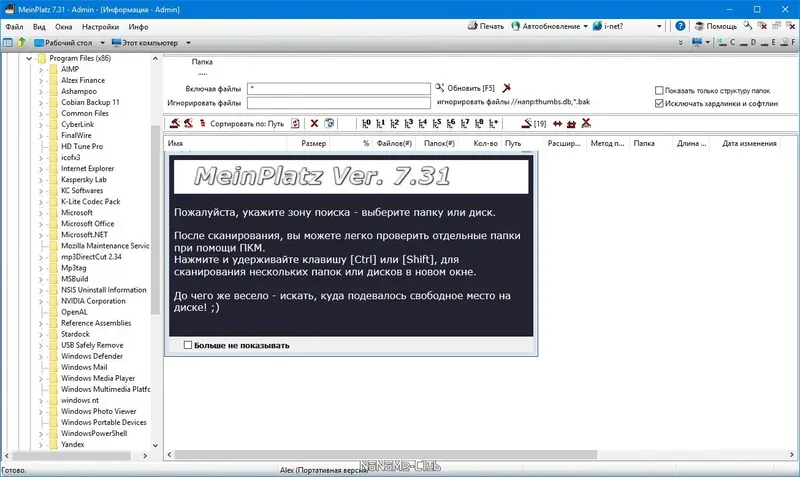
Task: Expand tree to level 5 icon
Action: click(x=437, y=123)
